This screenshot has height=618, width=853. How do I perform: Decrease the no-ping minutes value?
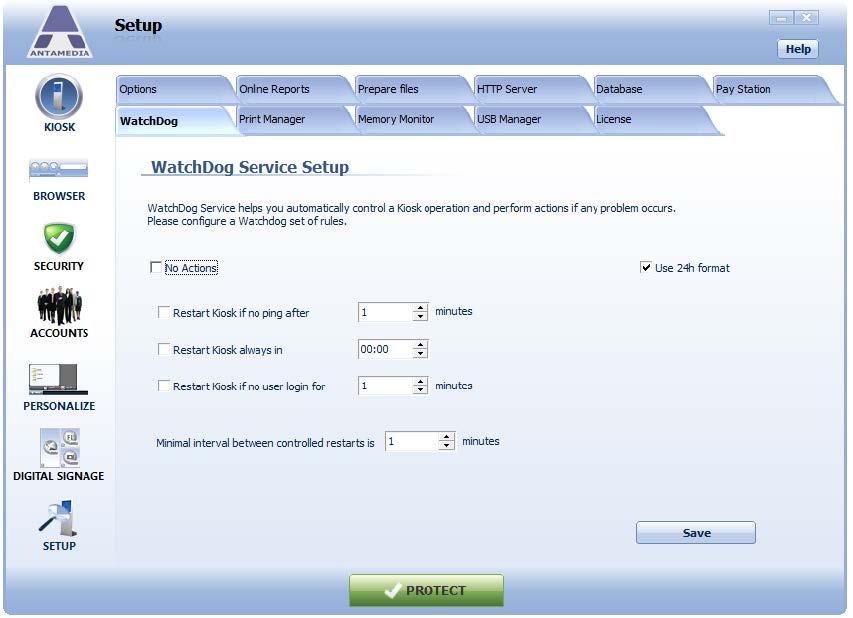click(420, 316)
